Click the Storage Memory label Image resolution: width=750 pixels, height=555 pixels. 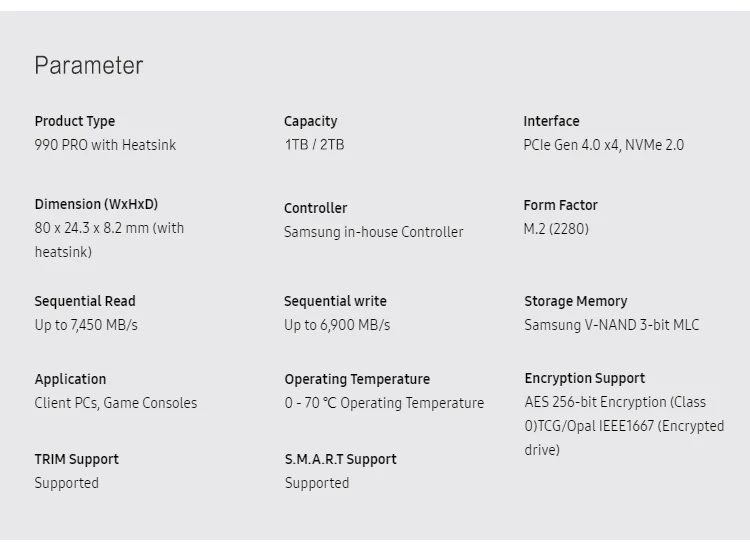pos(576,301)
